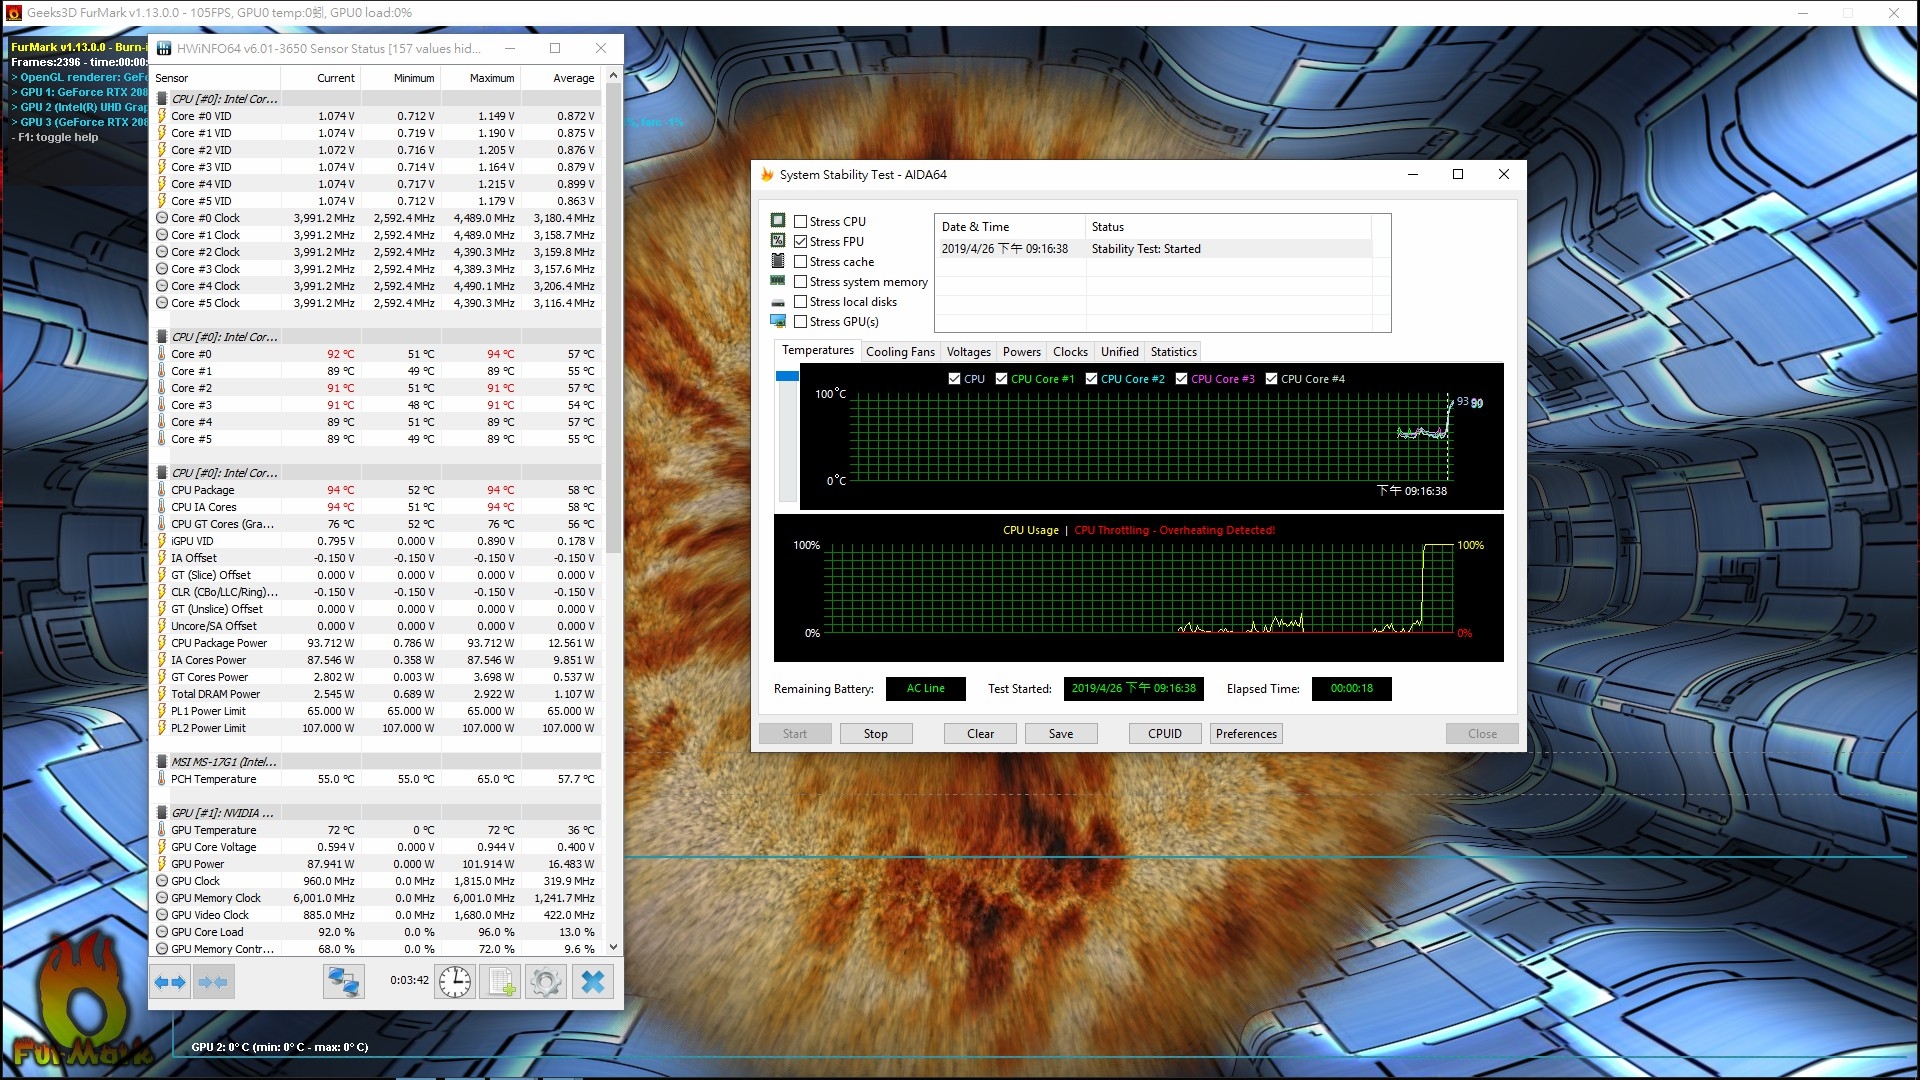The image size is (1920, 1080).
Task: Click the disk icon beside Stress local disks
Action: pos(778,302)
